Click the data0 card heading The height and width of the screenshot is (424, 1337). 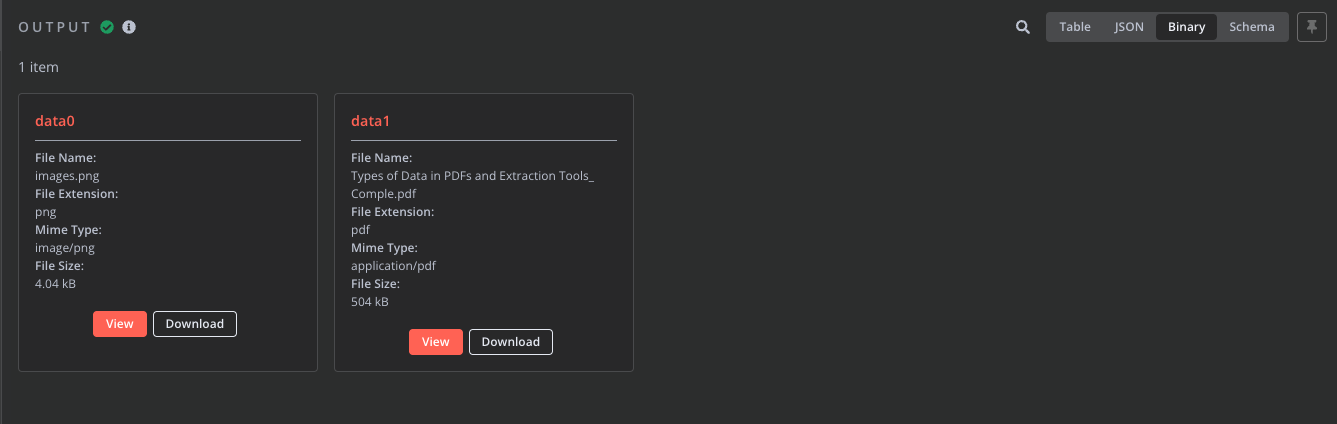point(56,121)
